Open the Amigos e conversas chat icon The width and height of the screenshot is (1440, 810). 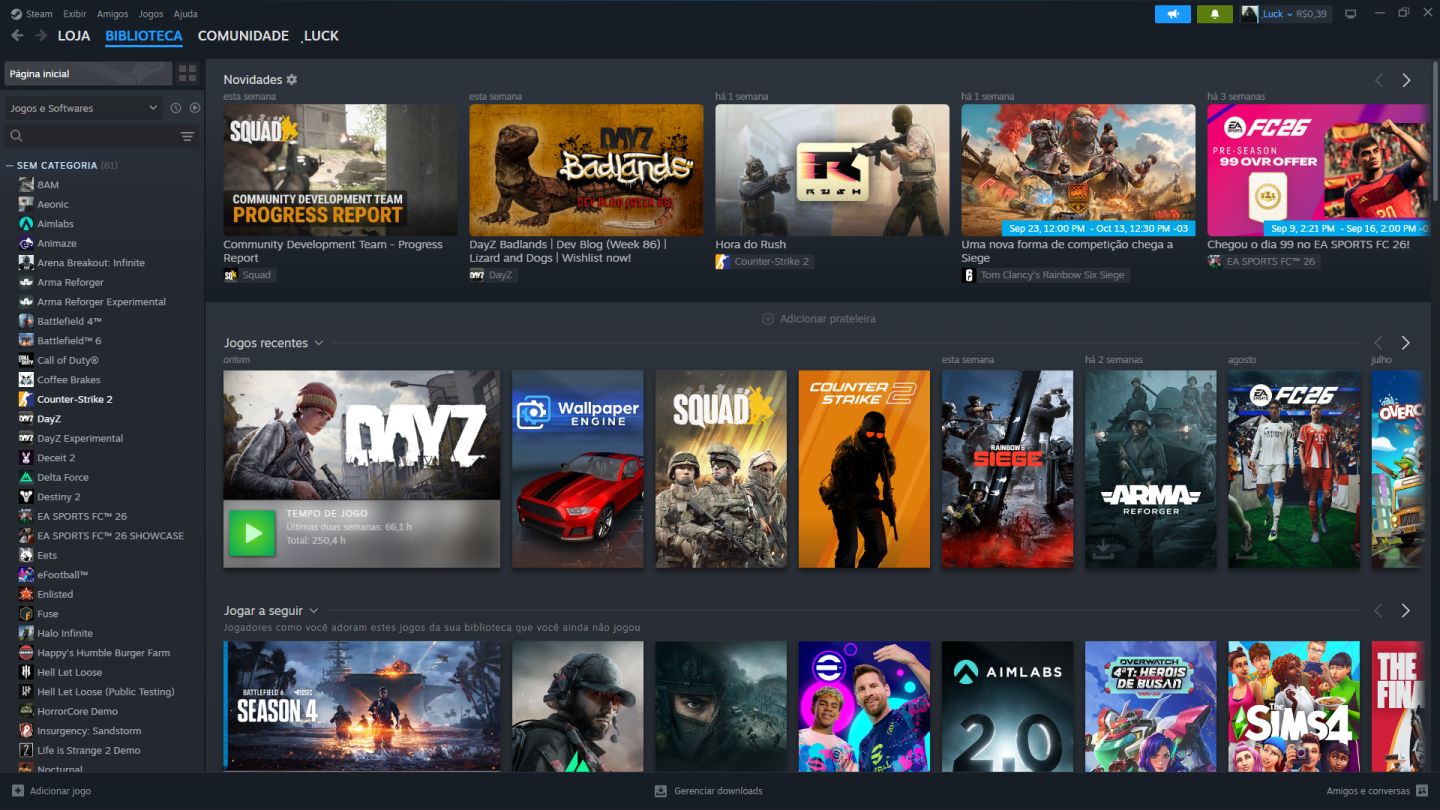(x=1422, y=791)
